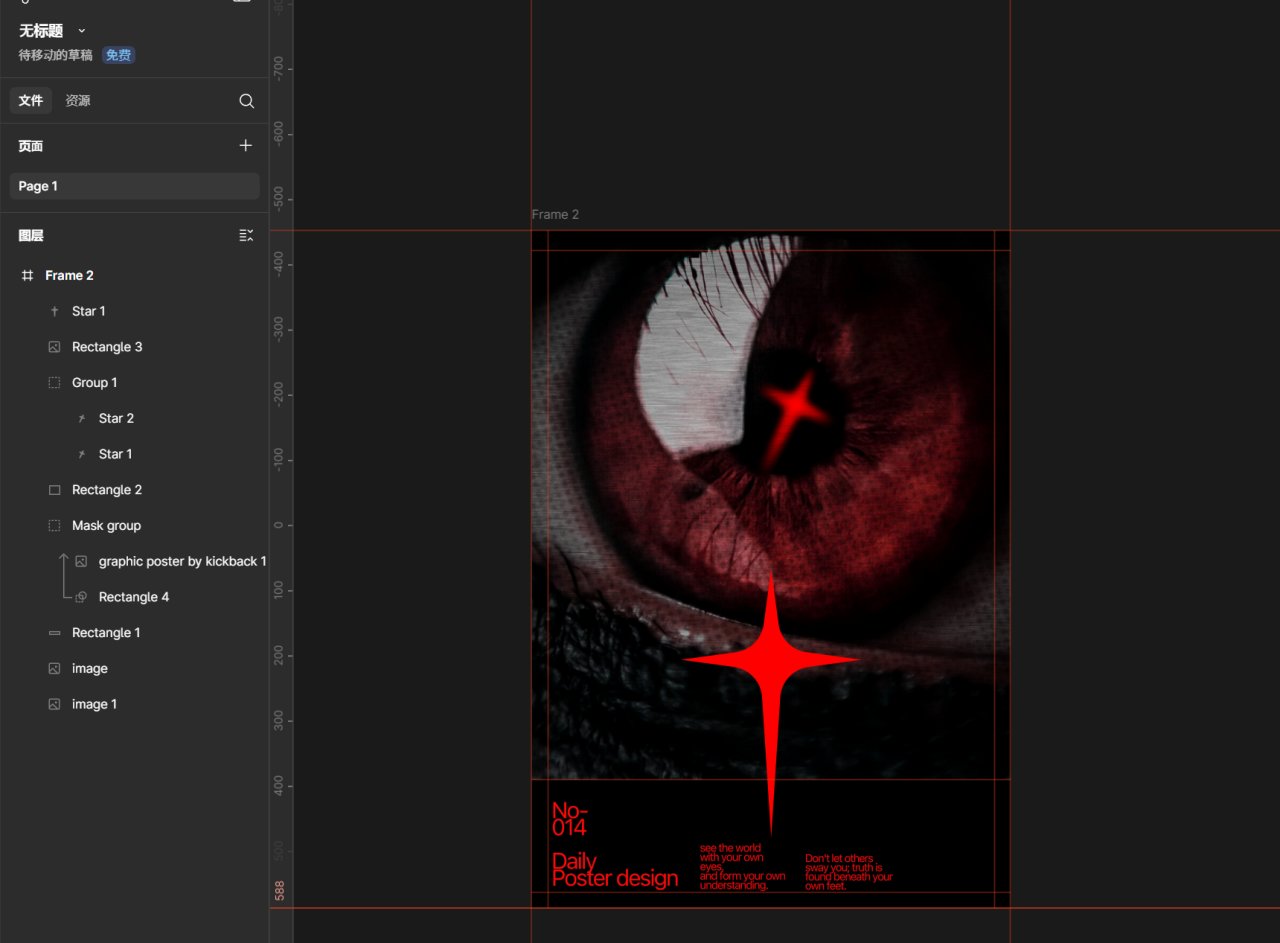Click the image icon beside graphic poster by kickback 1
The width and height of the screenshot is (1280, 943).
pos(81,562)
